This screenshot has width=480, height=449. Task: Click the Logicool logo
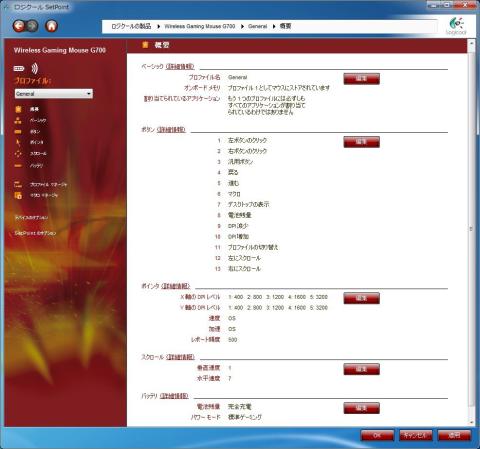pos(456,26)
